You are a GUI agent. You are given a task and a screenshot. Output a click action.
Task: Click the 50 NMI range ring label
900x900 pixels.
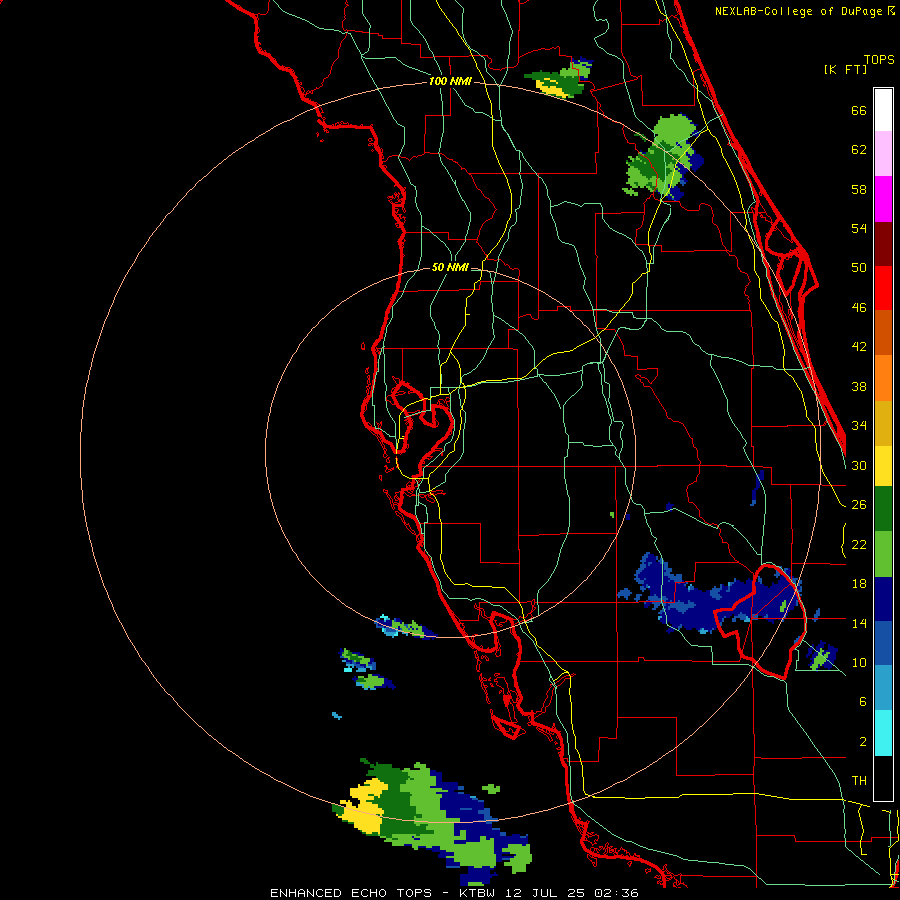pyautogui.click(x=450, y=267)
